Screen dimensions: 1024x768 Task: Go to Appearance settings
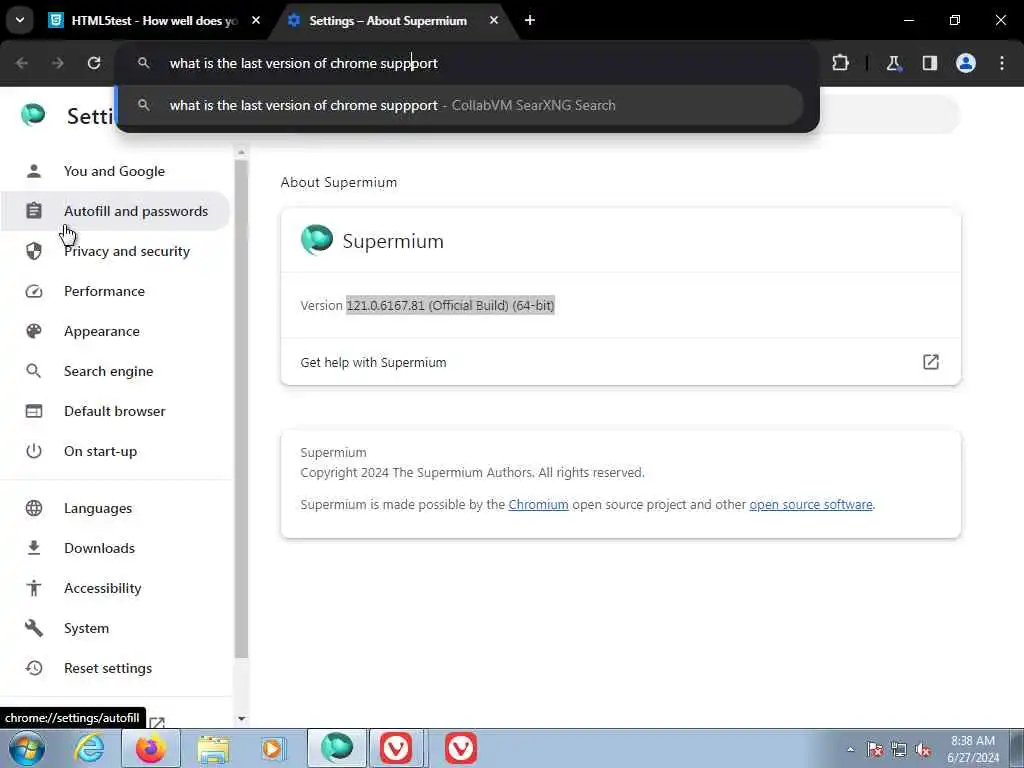[115, 331]
